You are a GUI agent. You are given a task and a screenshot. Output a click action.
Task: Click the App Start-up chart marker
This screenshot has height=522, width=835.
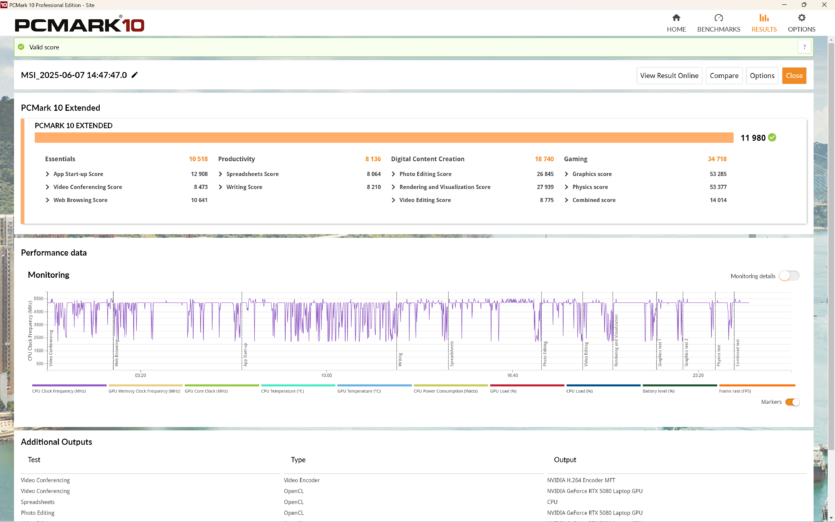245,355
